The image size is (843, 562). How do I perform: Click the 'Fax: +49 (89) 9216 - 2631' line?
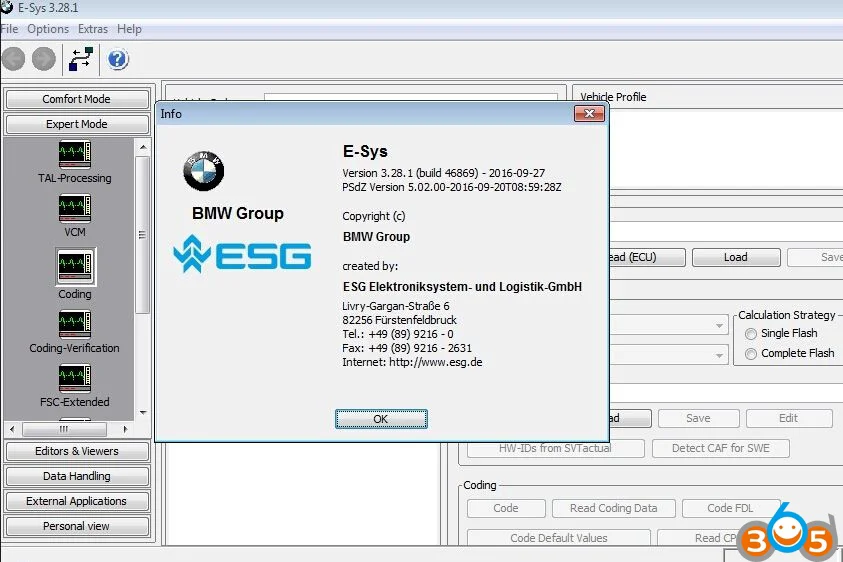tap(407, 348)
